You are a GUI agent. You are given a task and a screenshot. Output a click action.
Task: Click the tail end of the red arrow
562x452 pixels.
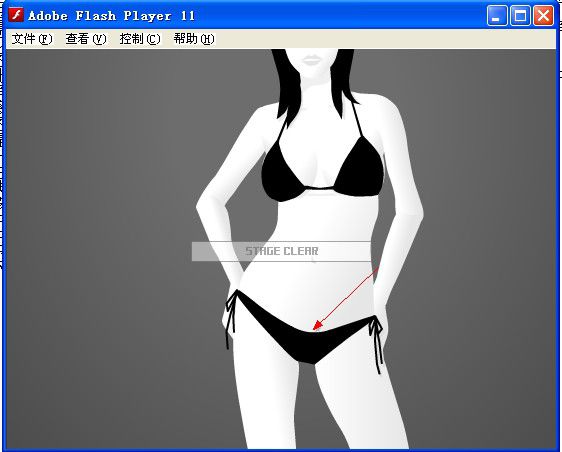[377, 268]
